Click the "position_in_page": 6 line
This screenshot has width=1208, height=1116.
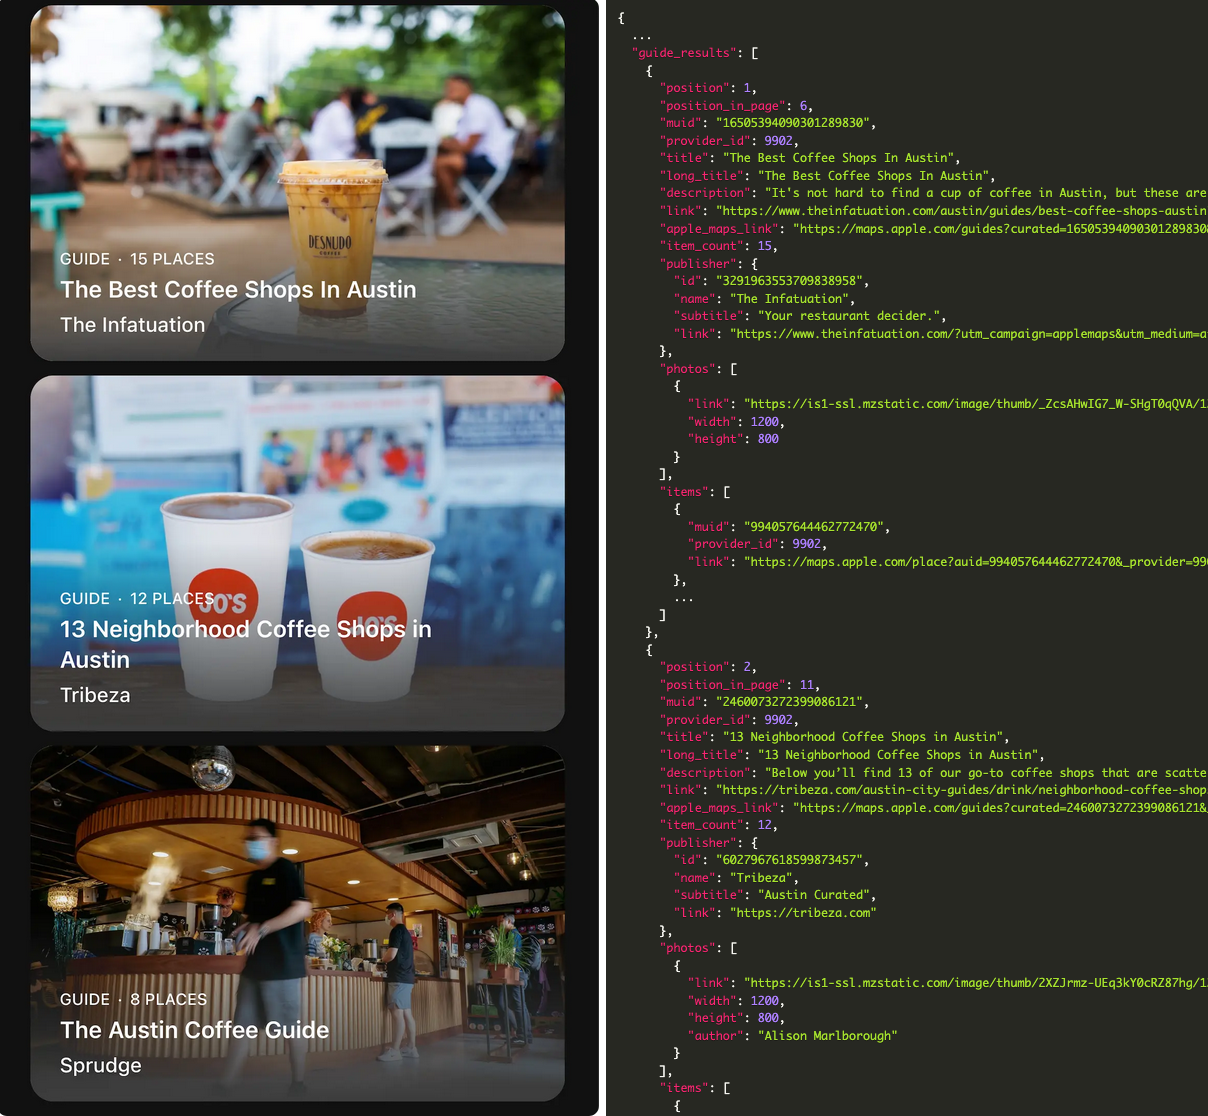(x=737, y=106)
